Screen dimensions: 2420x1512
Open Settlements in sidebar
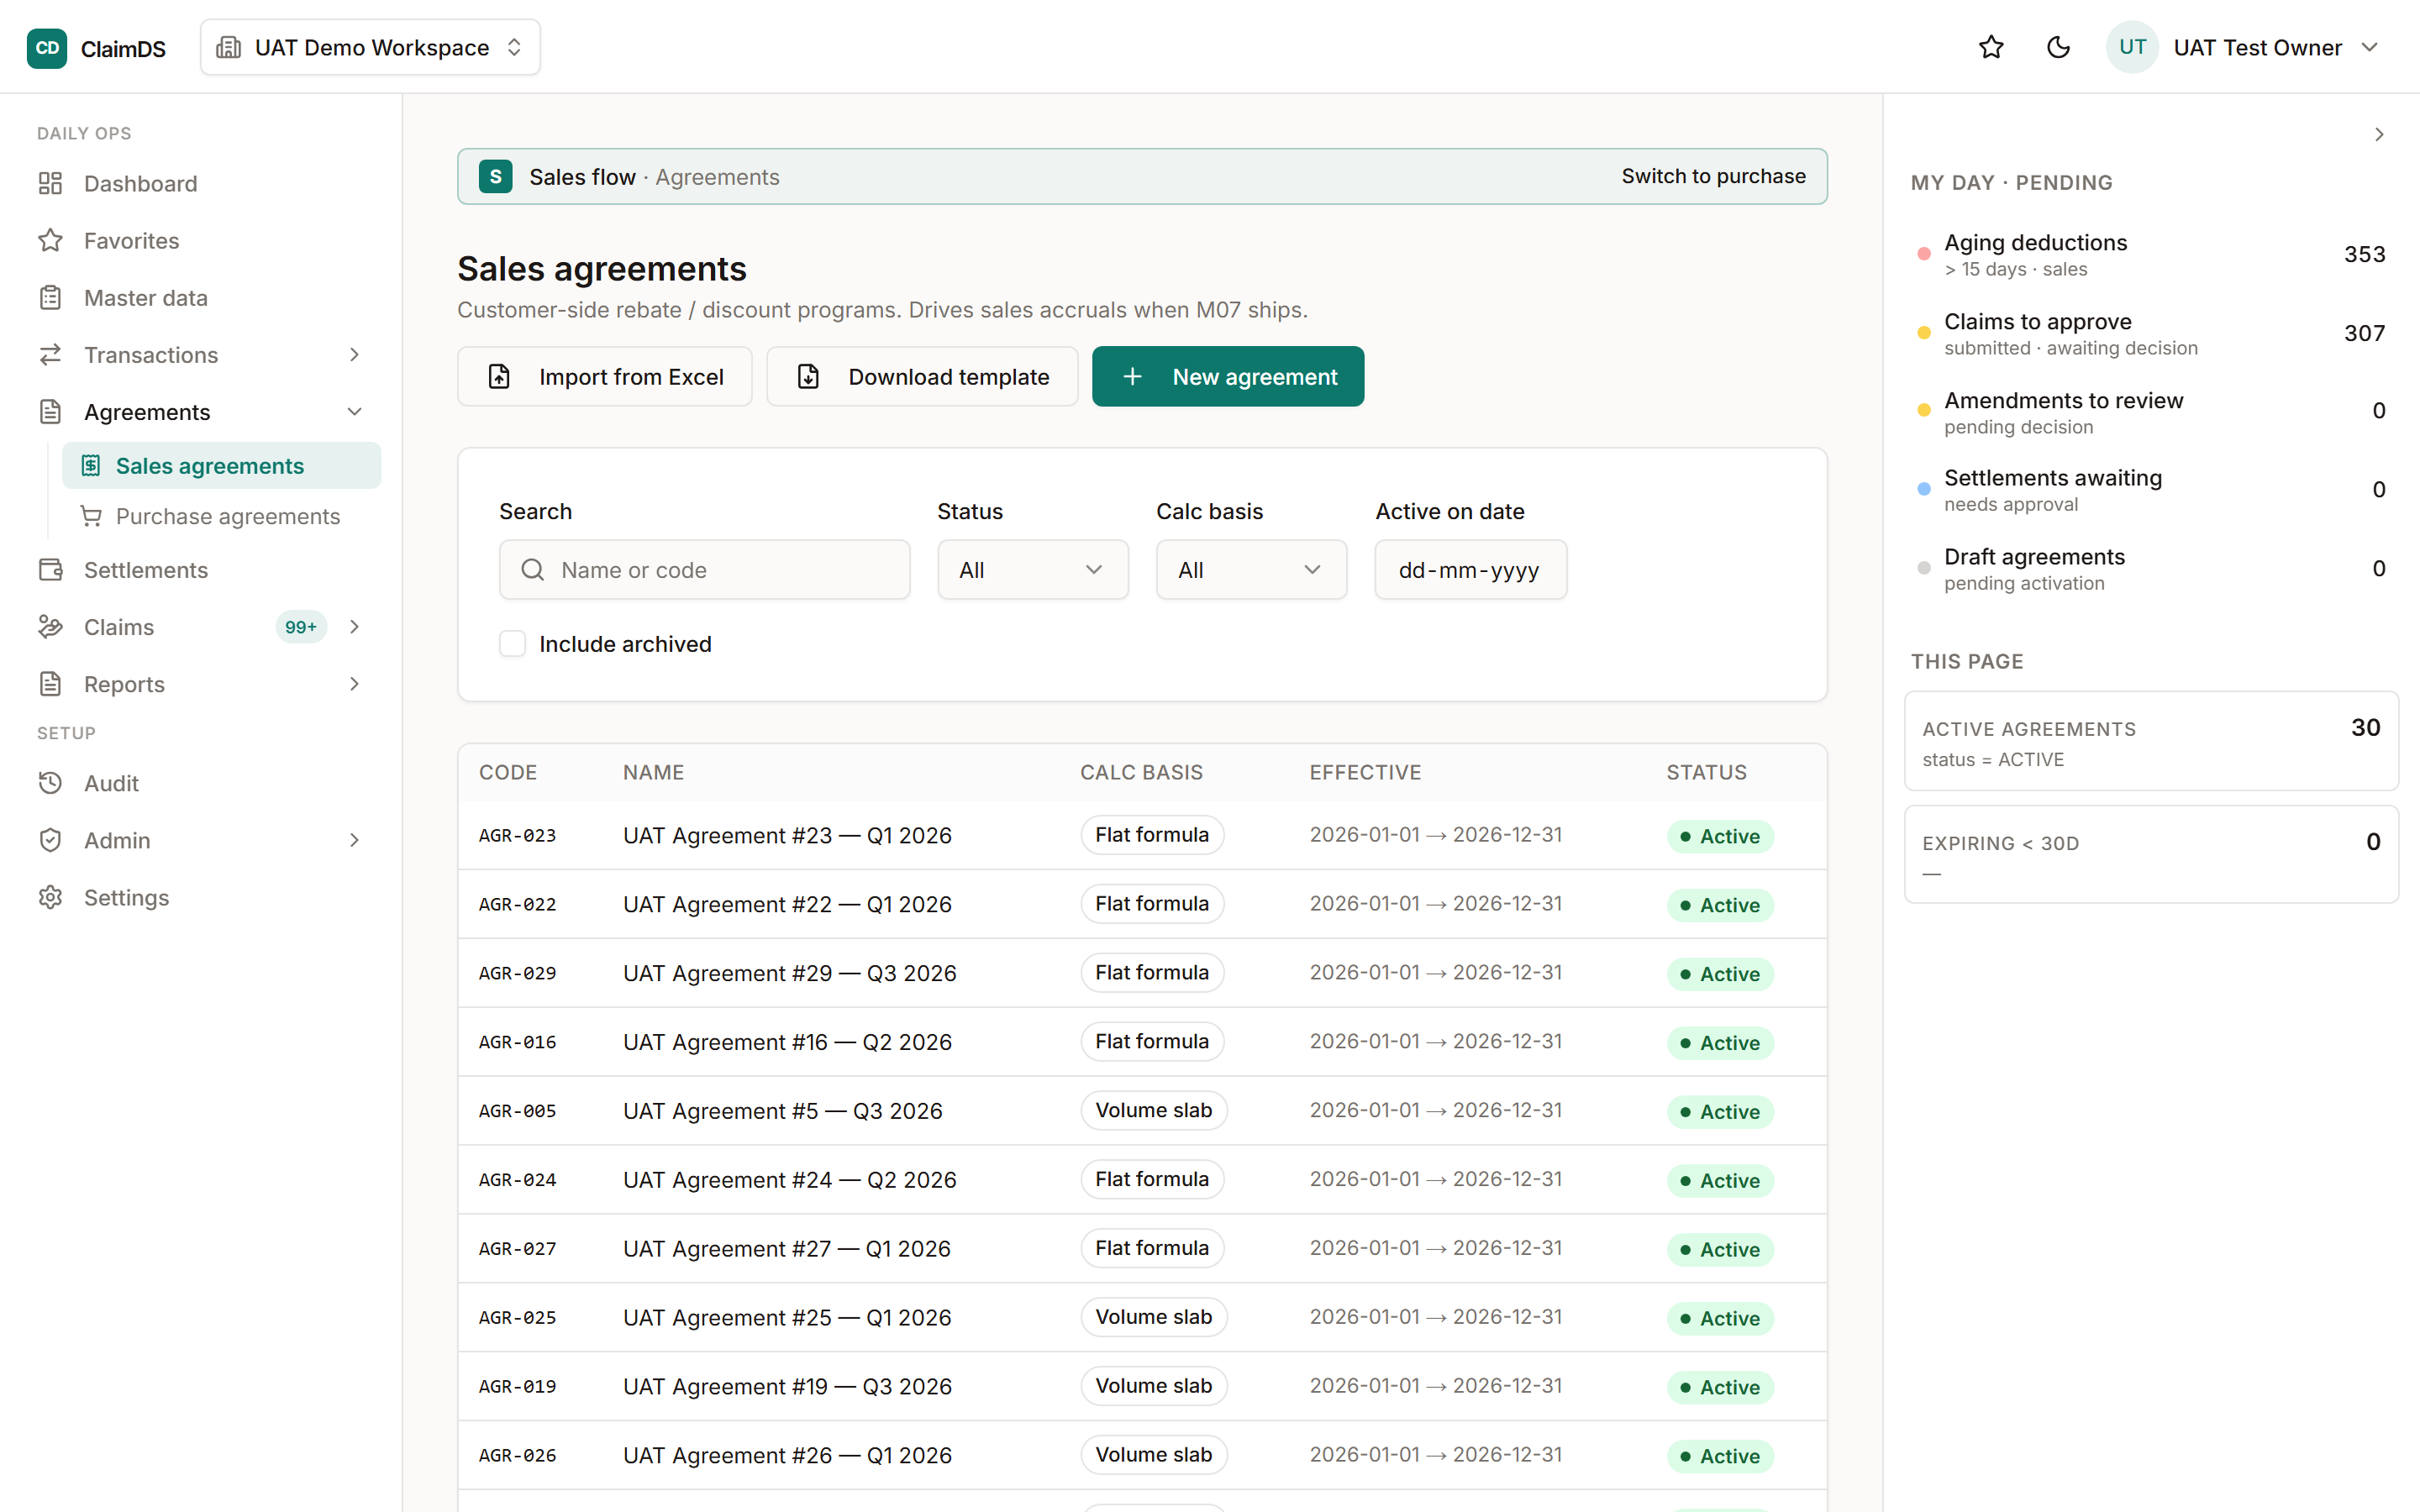(x=200, y=569)
